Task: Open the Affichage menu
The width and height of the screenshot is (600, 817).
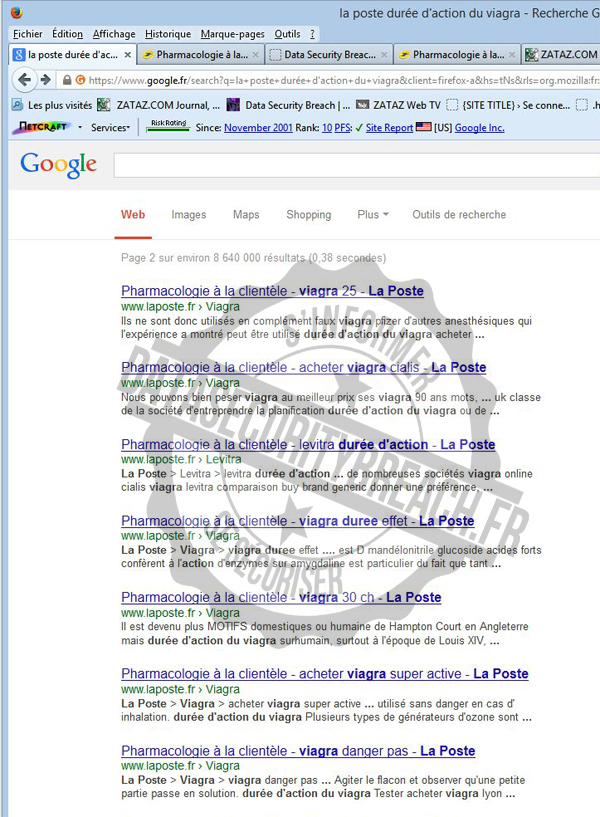Action: (114, 34)
